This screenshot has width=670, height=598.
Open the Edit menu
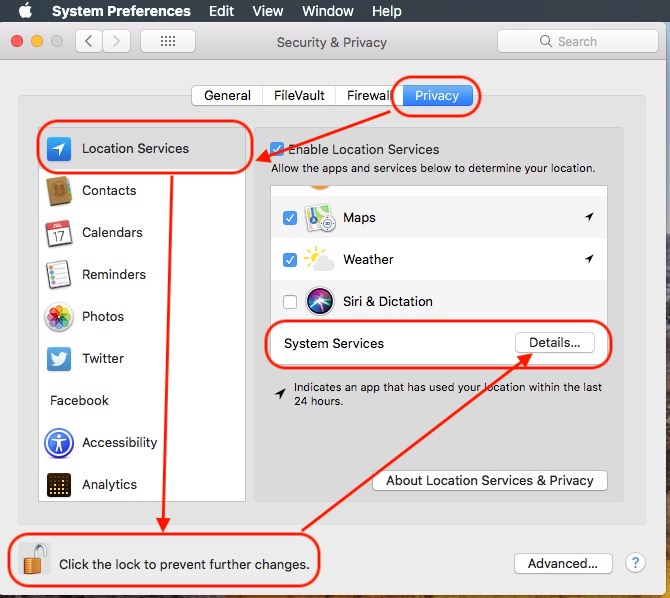point(221,11)
